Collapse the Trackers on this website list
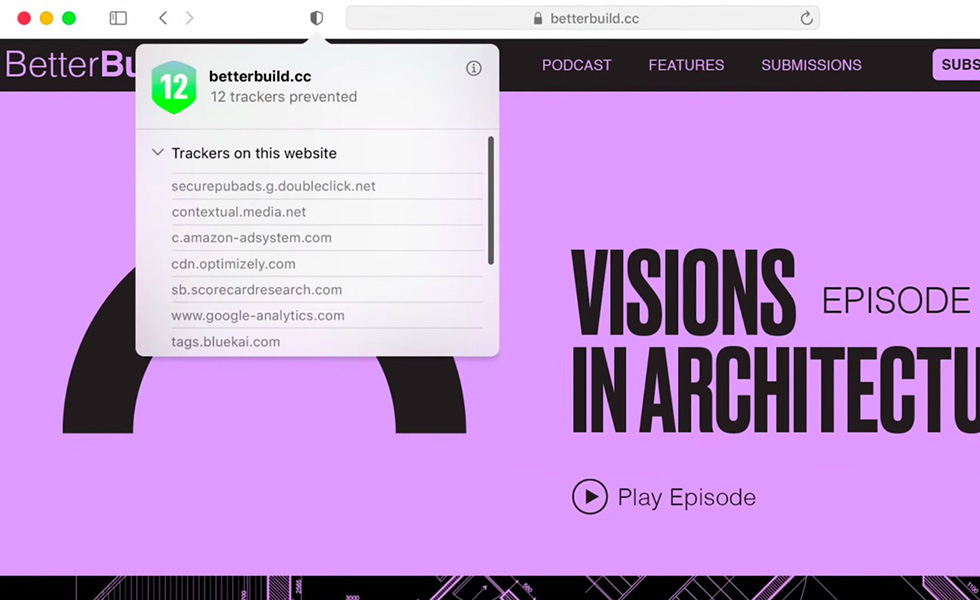The image size is (980, 600). 158,153
